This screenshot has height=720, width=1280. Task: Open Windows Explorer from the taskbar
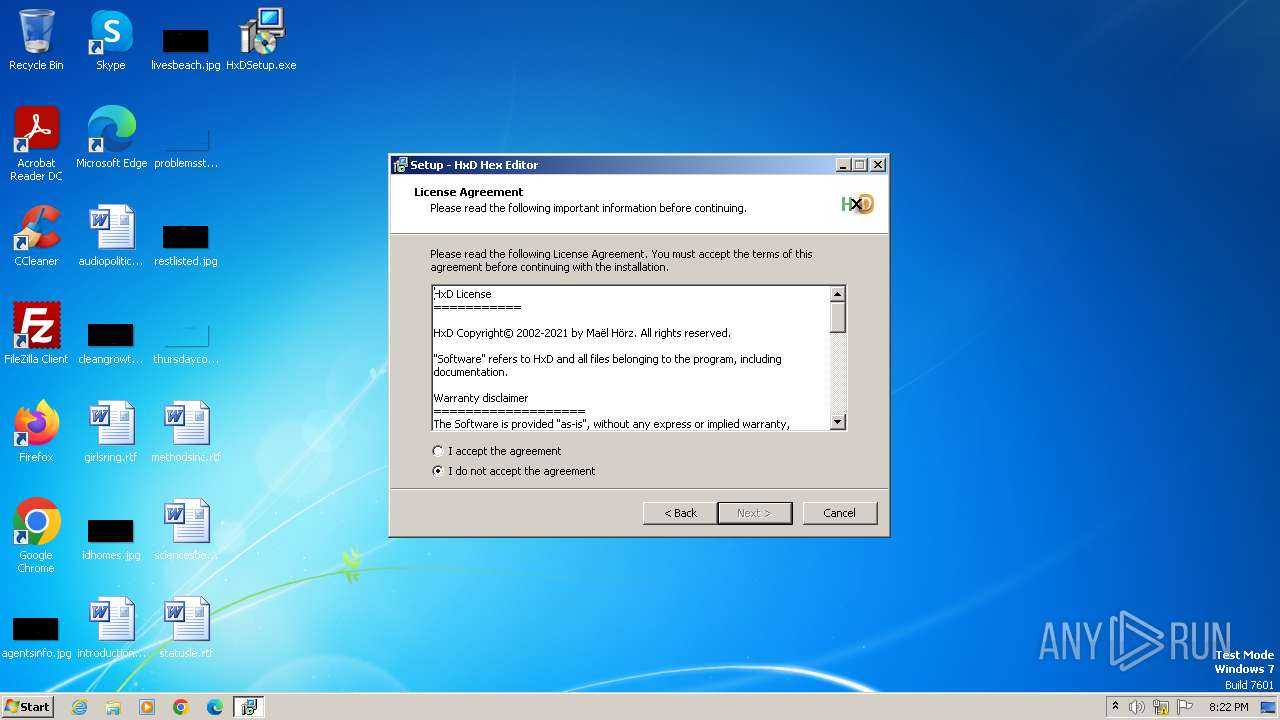point(113,707)
